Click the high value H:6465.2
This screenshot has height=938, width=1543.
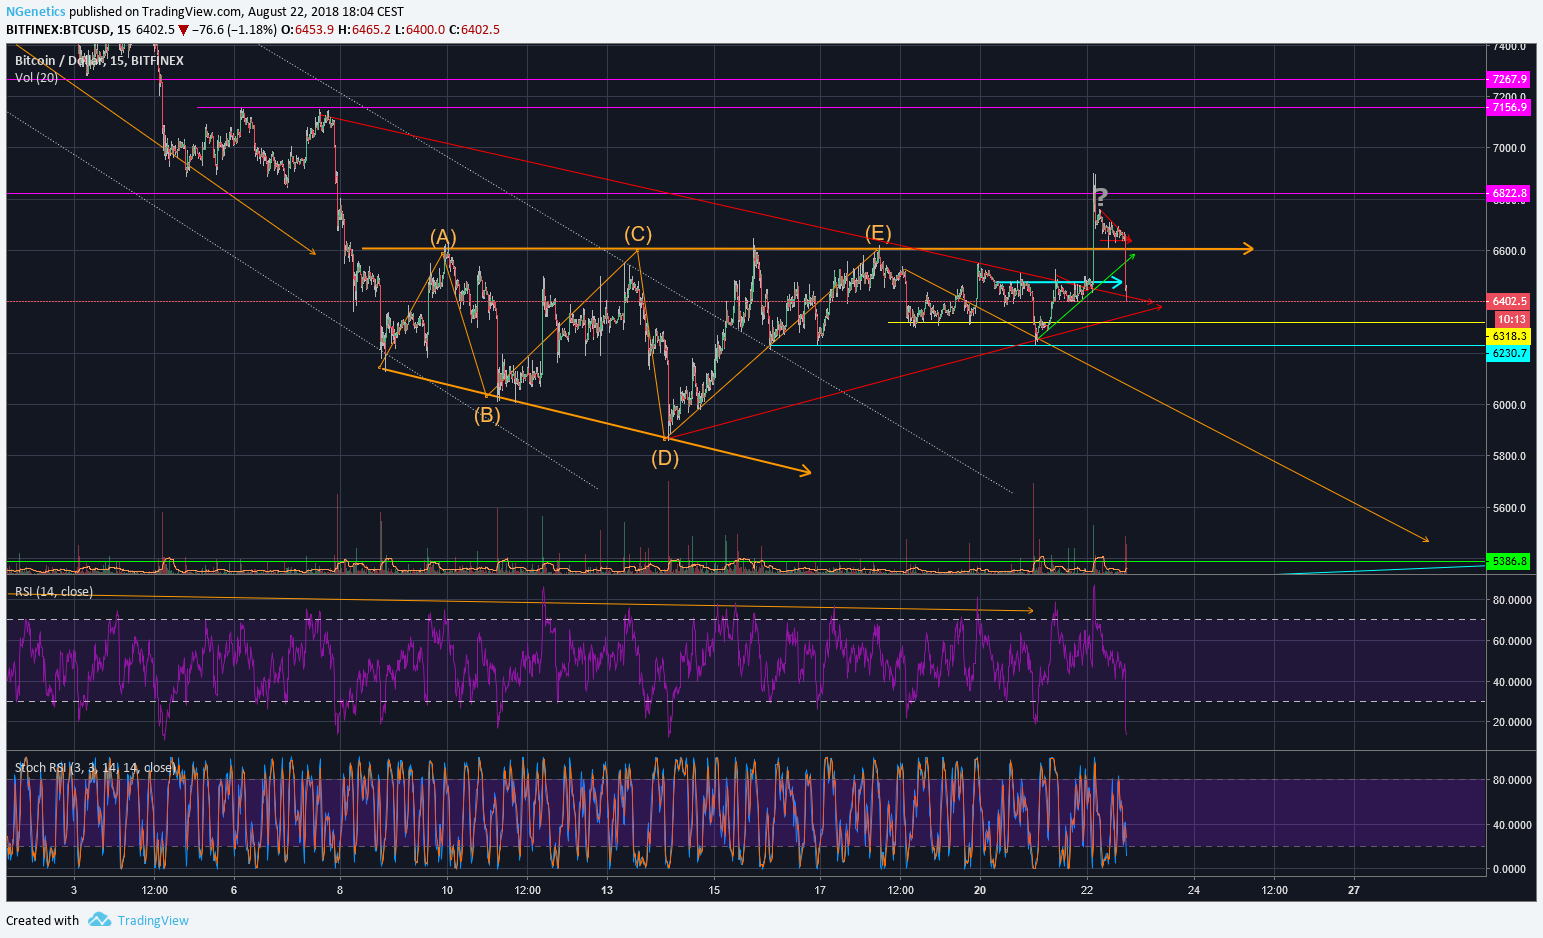pos(364,30)
